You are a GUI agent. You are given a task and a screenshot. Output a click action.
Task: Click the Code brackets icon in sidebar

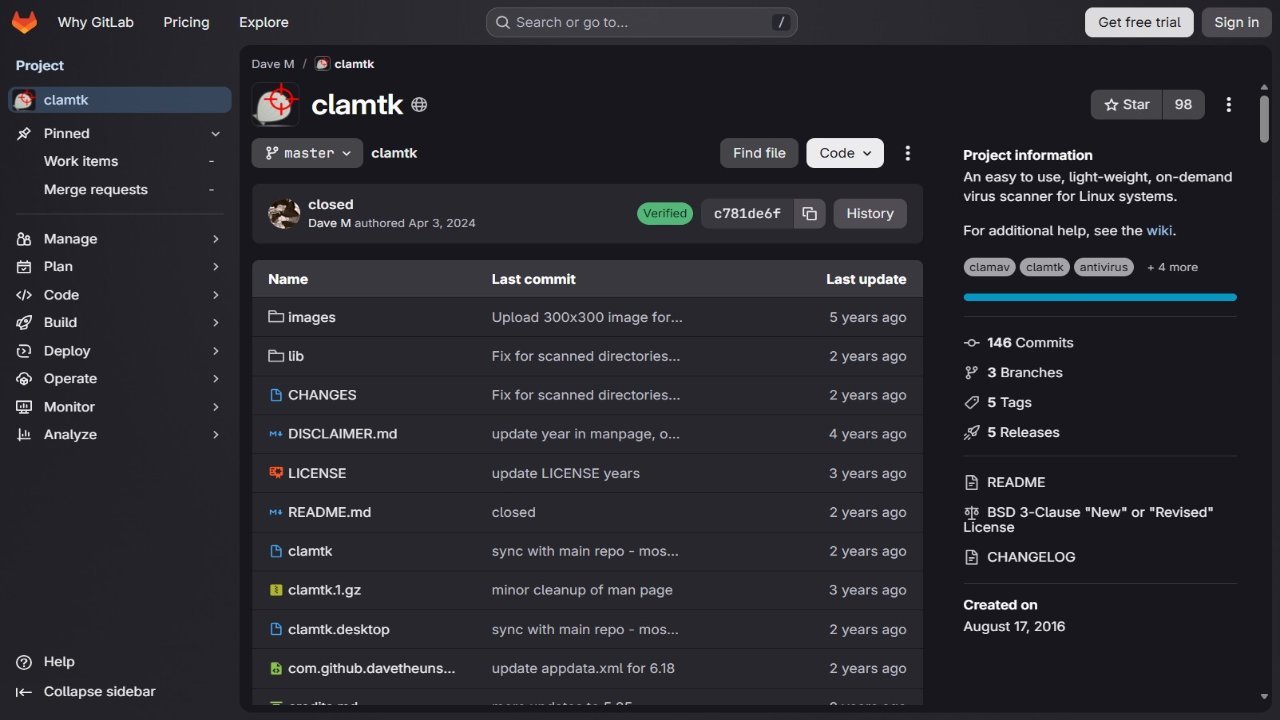(x=24, y=295)
